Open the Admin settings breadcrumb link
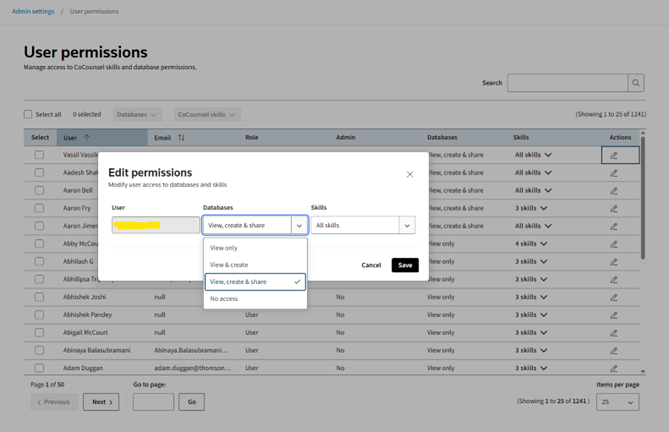Image resolution: width=669 pixels, height=432 pixels. coord(33,12)
